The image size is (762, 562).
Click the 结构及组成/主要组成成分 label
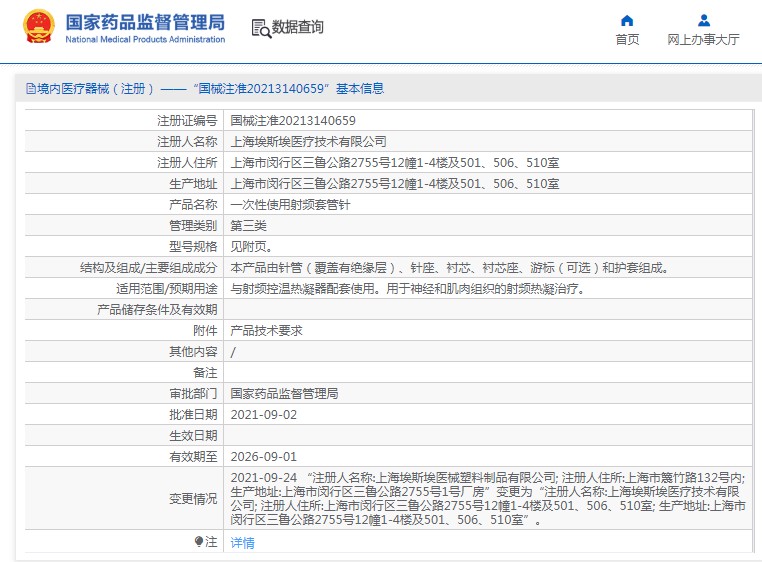coord(149,267)
